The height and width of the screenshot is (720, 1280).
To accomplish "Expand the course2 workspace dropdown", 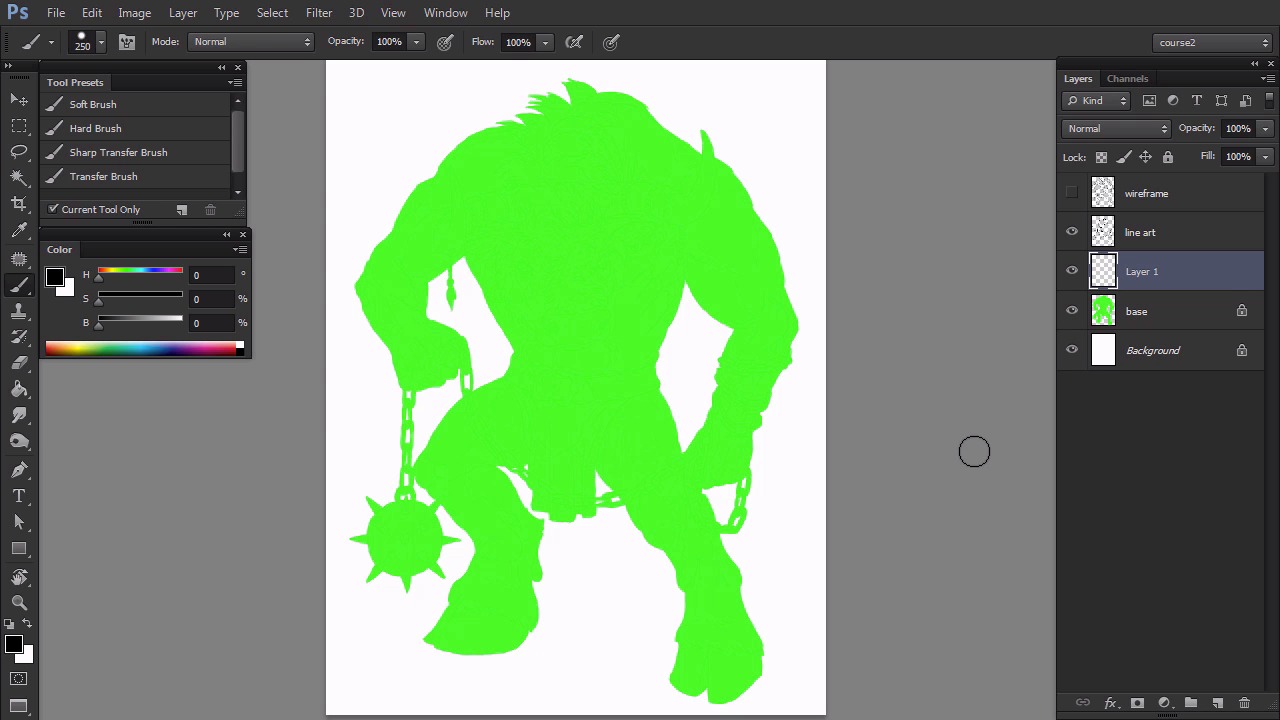I will 1212,43.
